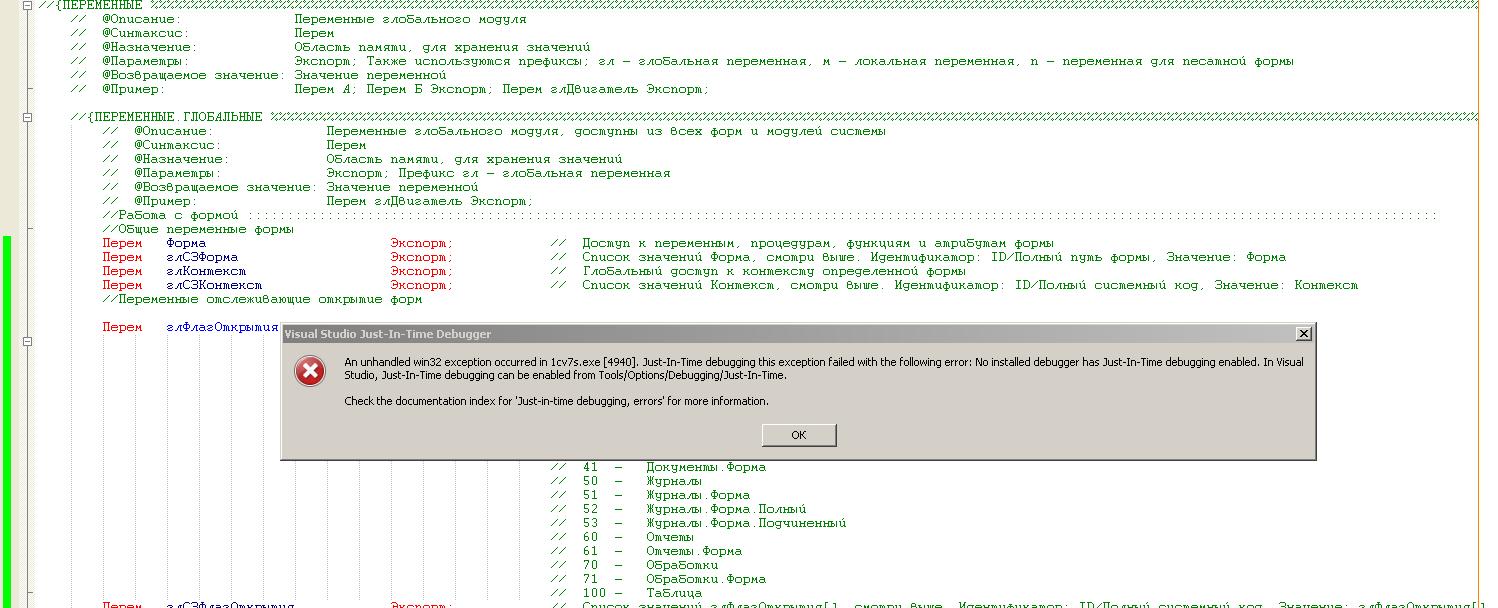Collapse the top ПЕРЕМЕННЫЕ region fold marker
The image size is (1498, 608).
tap(27, 5)
